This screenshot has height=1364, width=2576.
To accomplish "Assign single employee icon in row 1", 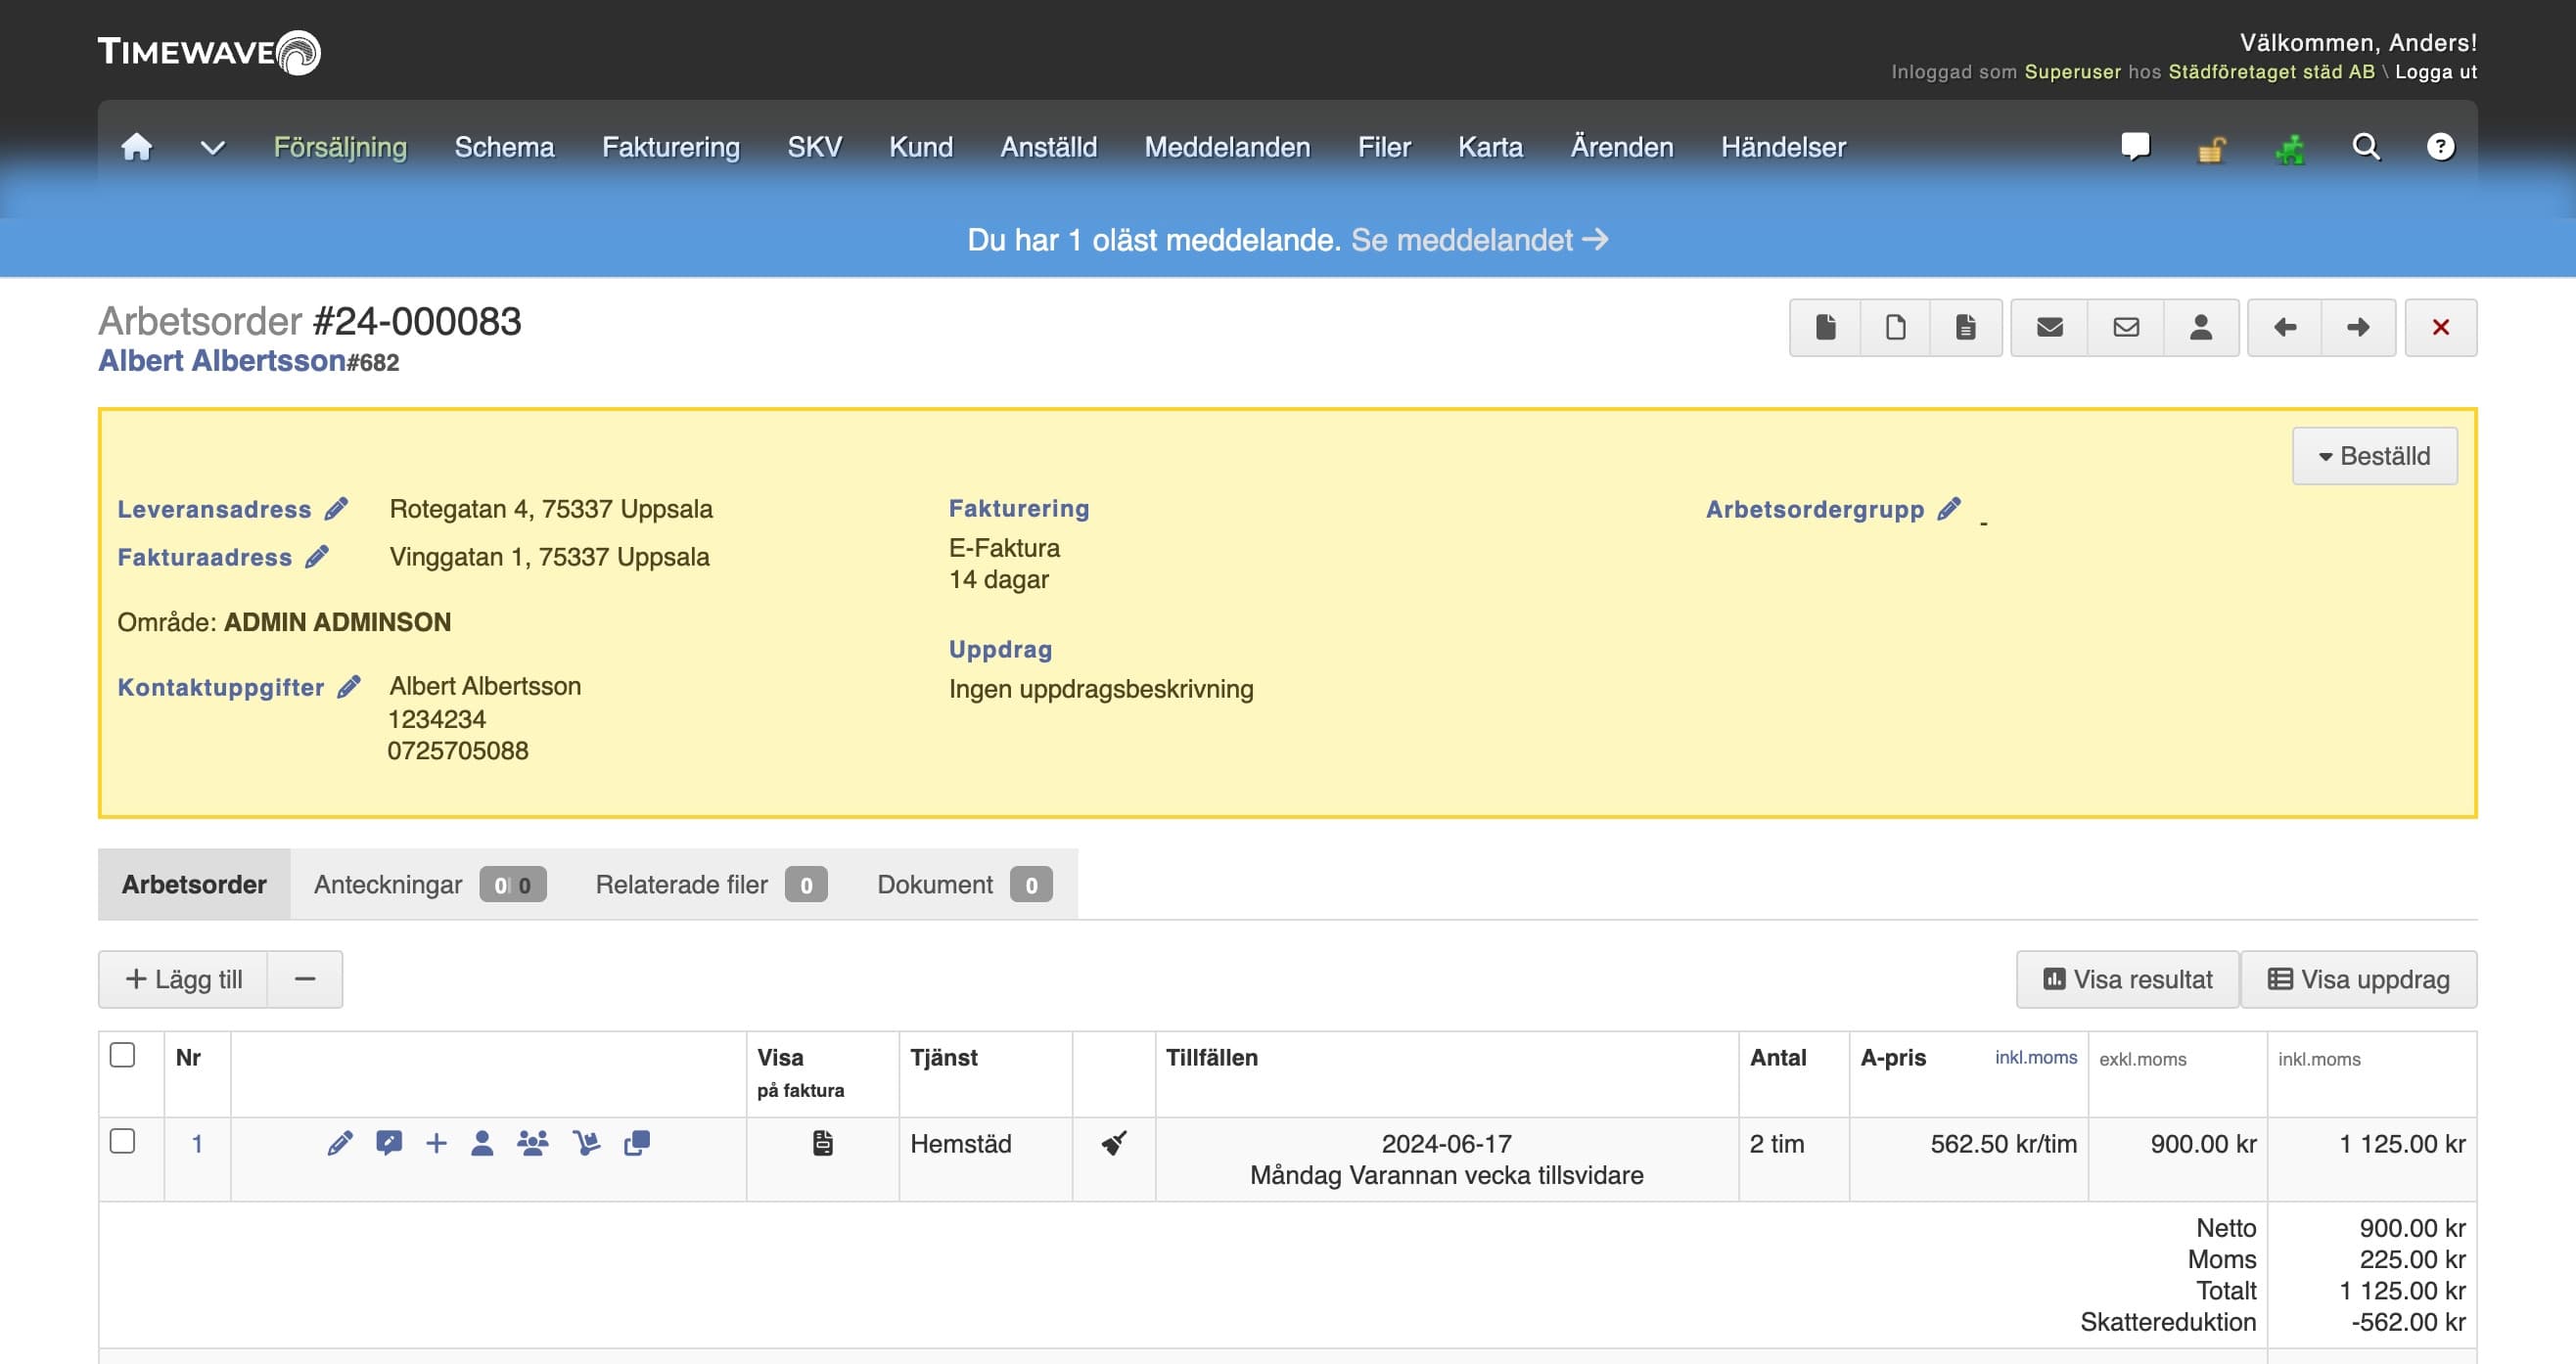I will 482,1143.
